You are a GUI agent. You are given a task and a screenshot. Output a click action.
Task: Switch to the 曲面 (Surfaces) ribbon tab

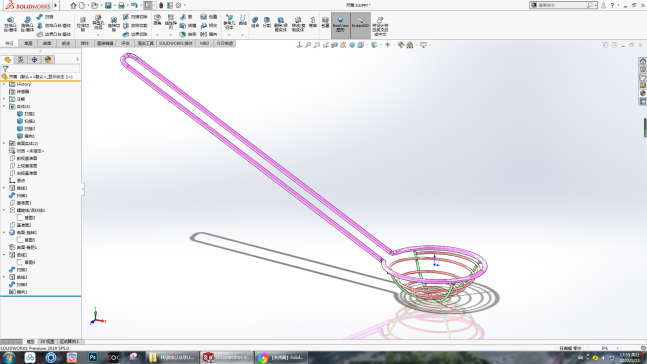coord(47,43)
